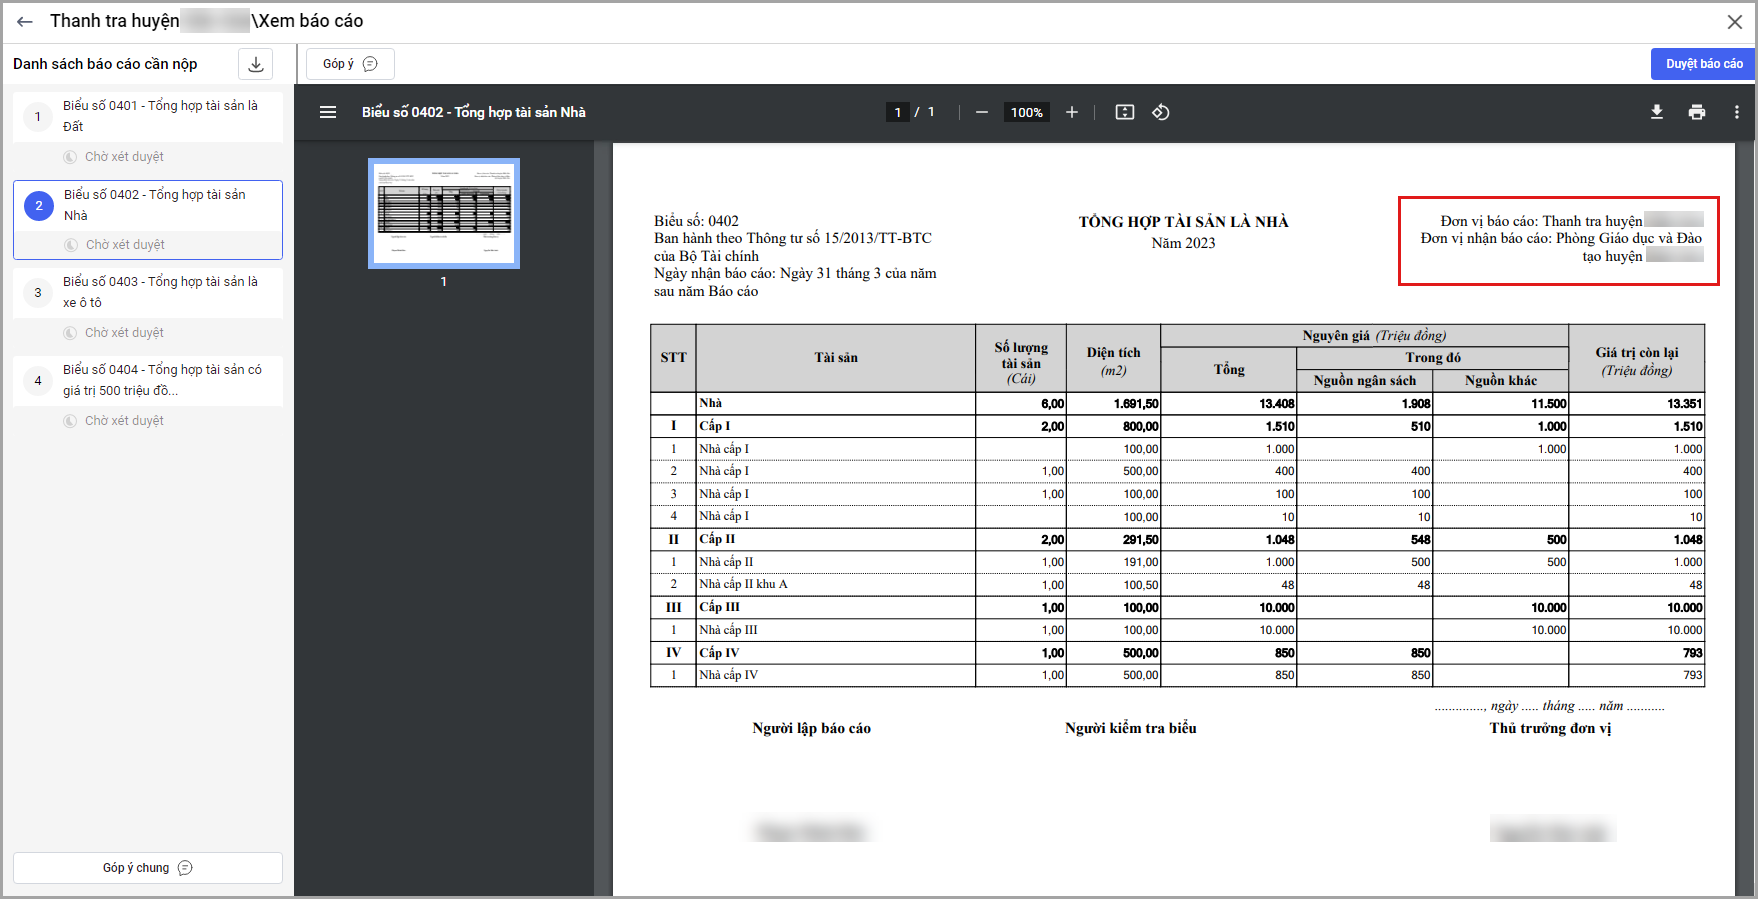The width and height of the screenshot is (1758, 899).
Task: Click the Năm 2023 text
Action: pos(1183,243)
